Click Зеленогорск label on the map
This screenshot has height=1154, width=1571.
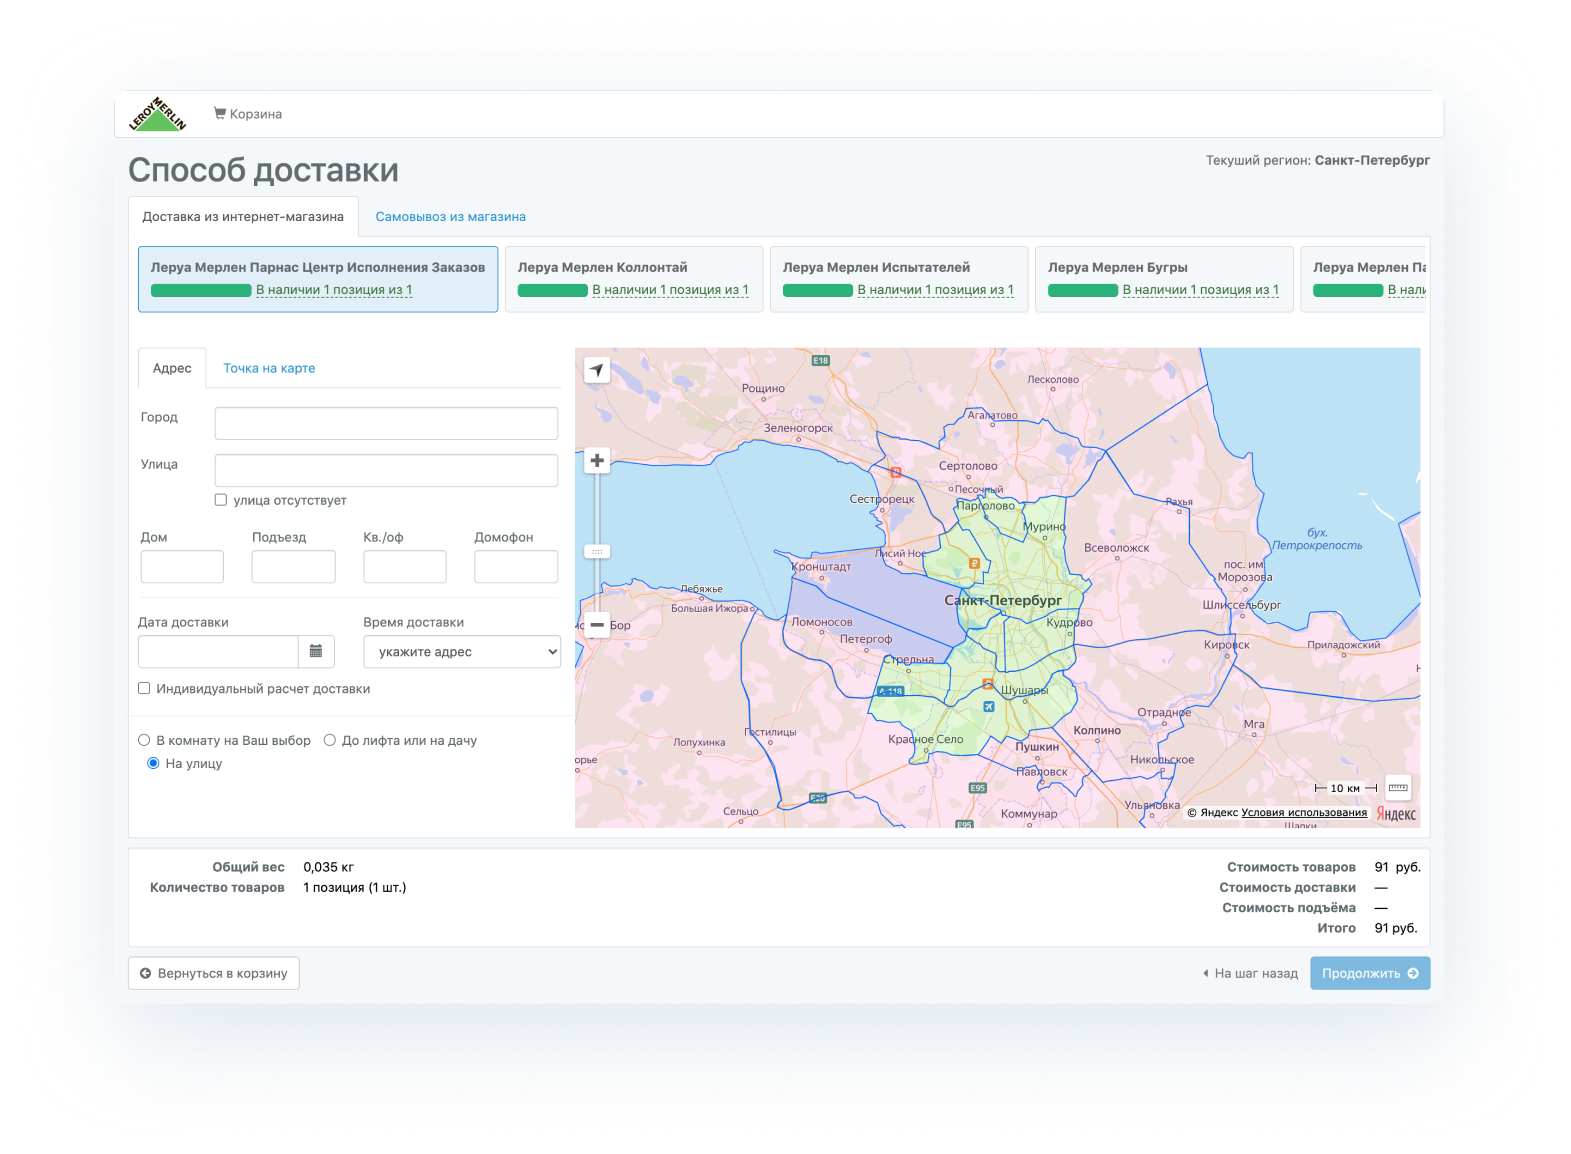coord(798,428)
